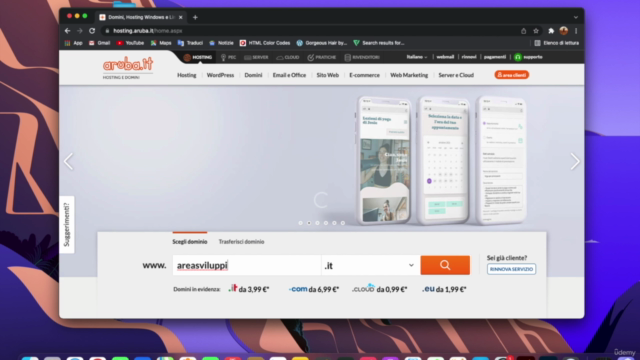The image size is (640, 360).
Task: Open the Server e Cloud menu
Action: (456, 75)
